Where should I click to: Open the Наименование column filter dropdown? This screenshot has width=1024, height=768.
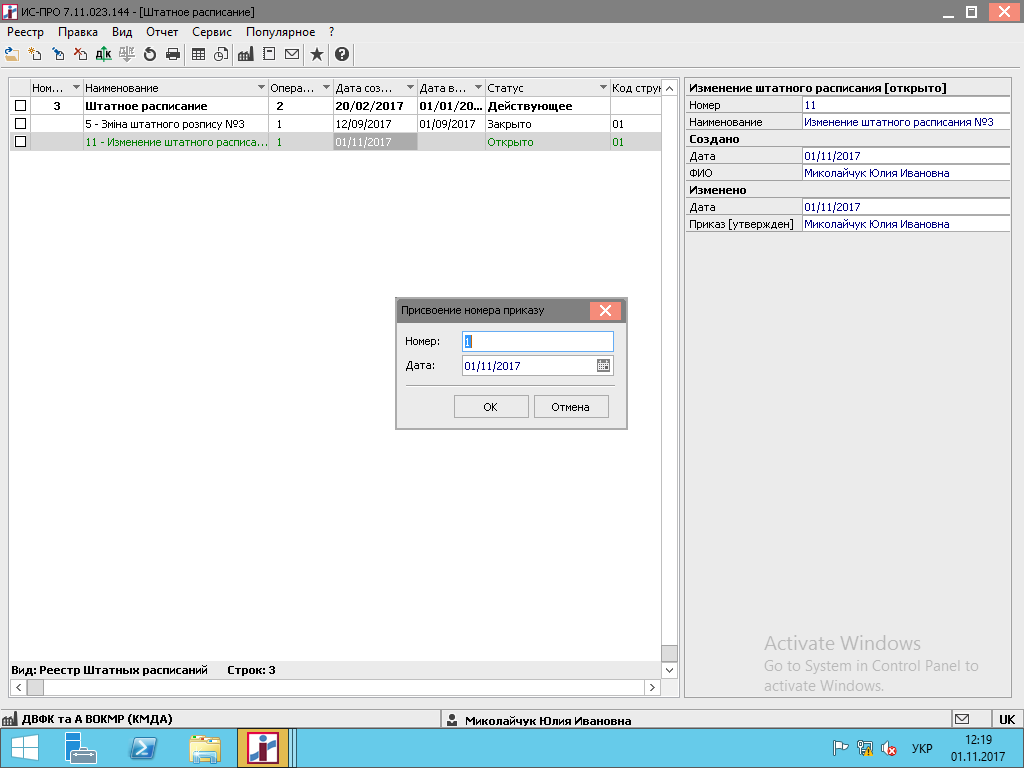(261, 88)
